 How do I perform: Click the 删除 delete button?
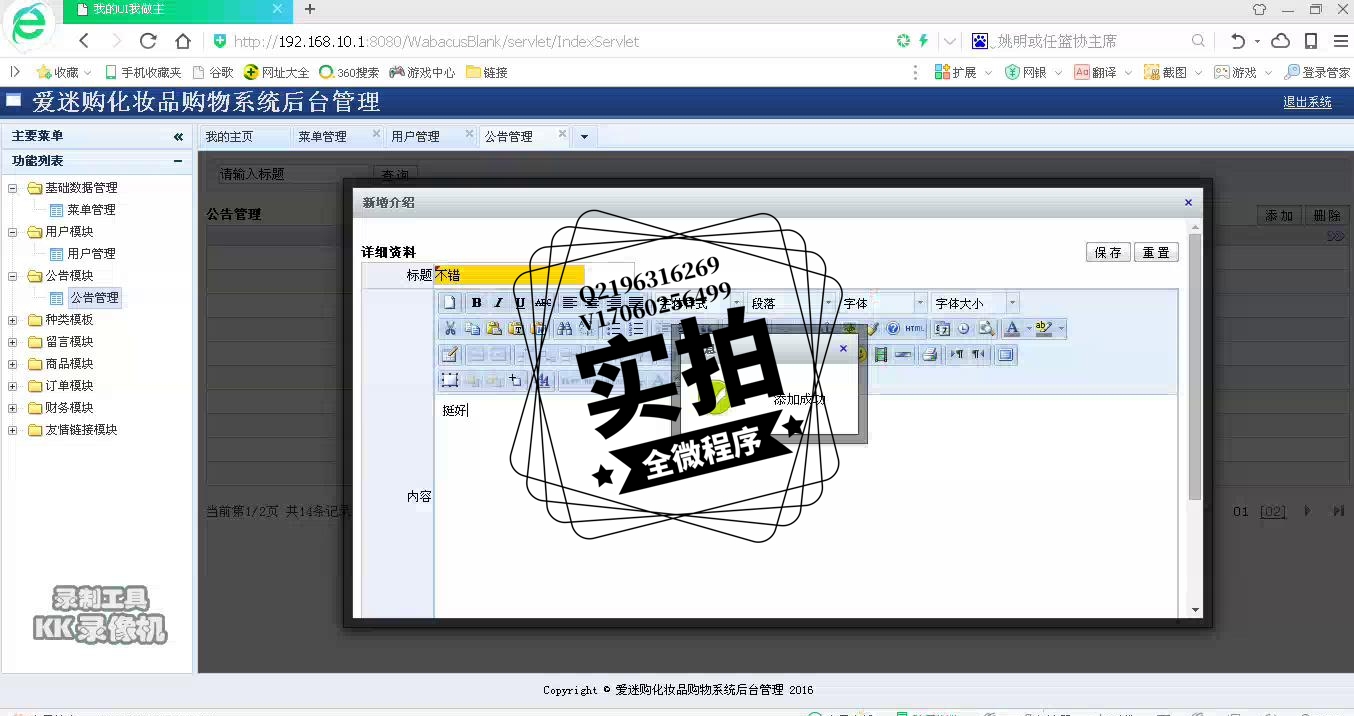click(1327, 215)
